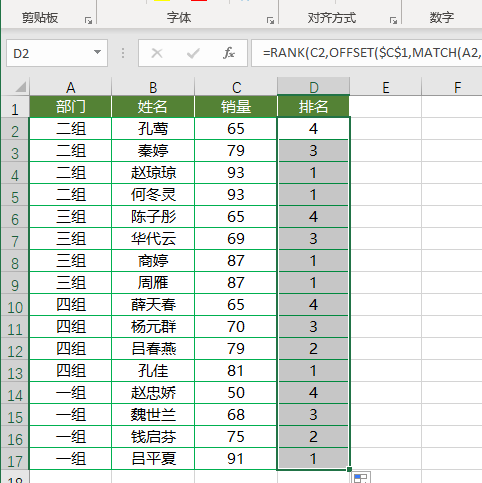Select the cell containing 赵忠娇
Image resolution: width=482 pixels, height=483 pixels.
tap(153, 393)
